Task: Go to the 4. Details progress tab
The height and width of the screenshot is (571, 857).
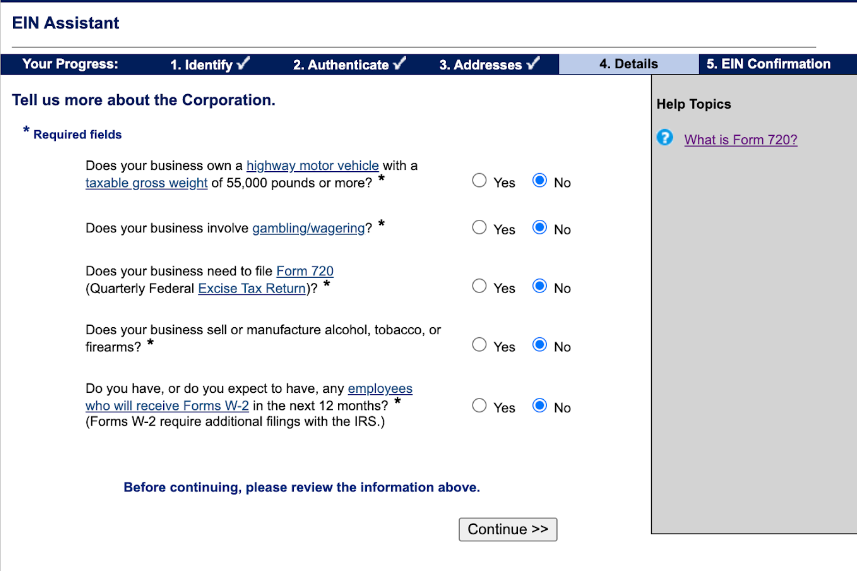Action: [x=628, y=64]
